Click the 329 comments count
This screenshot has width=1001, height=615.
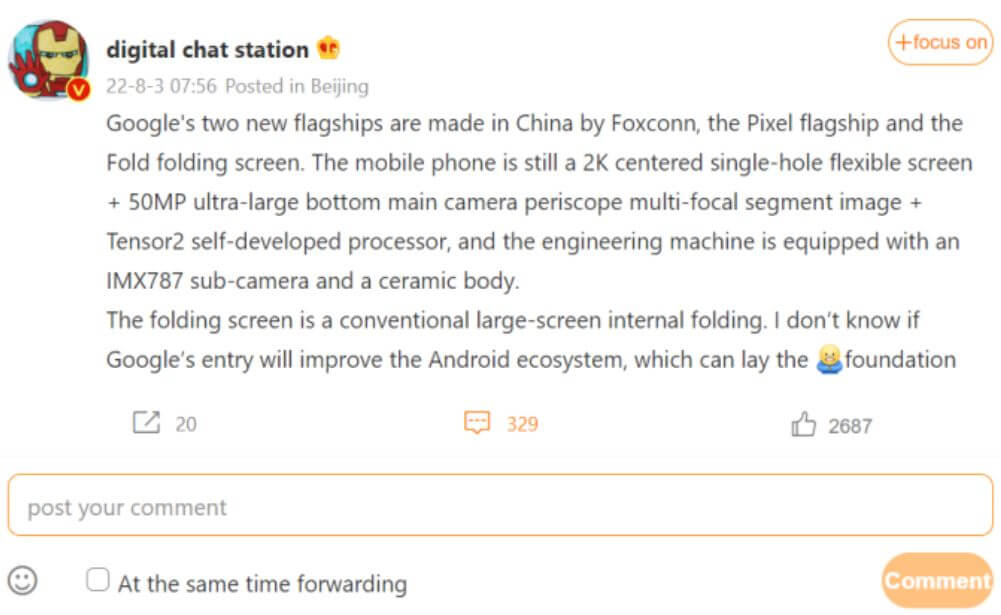[x=522, y=424]
